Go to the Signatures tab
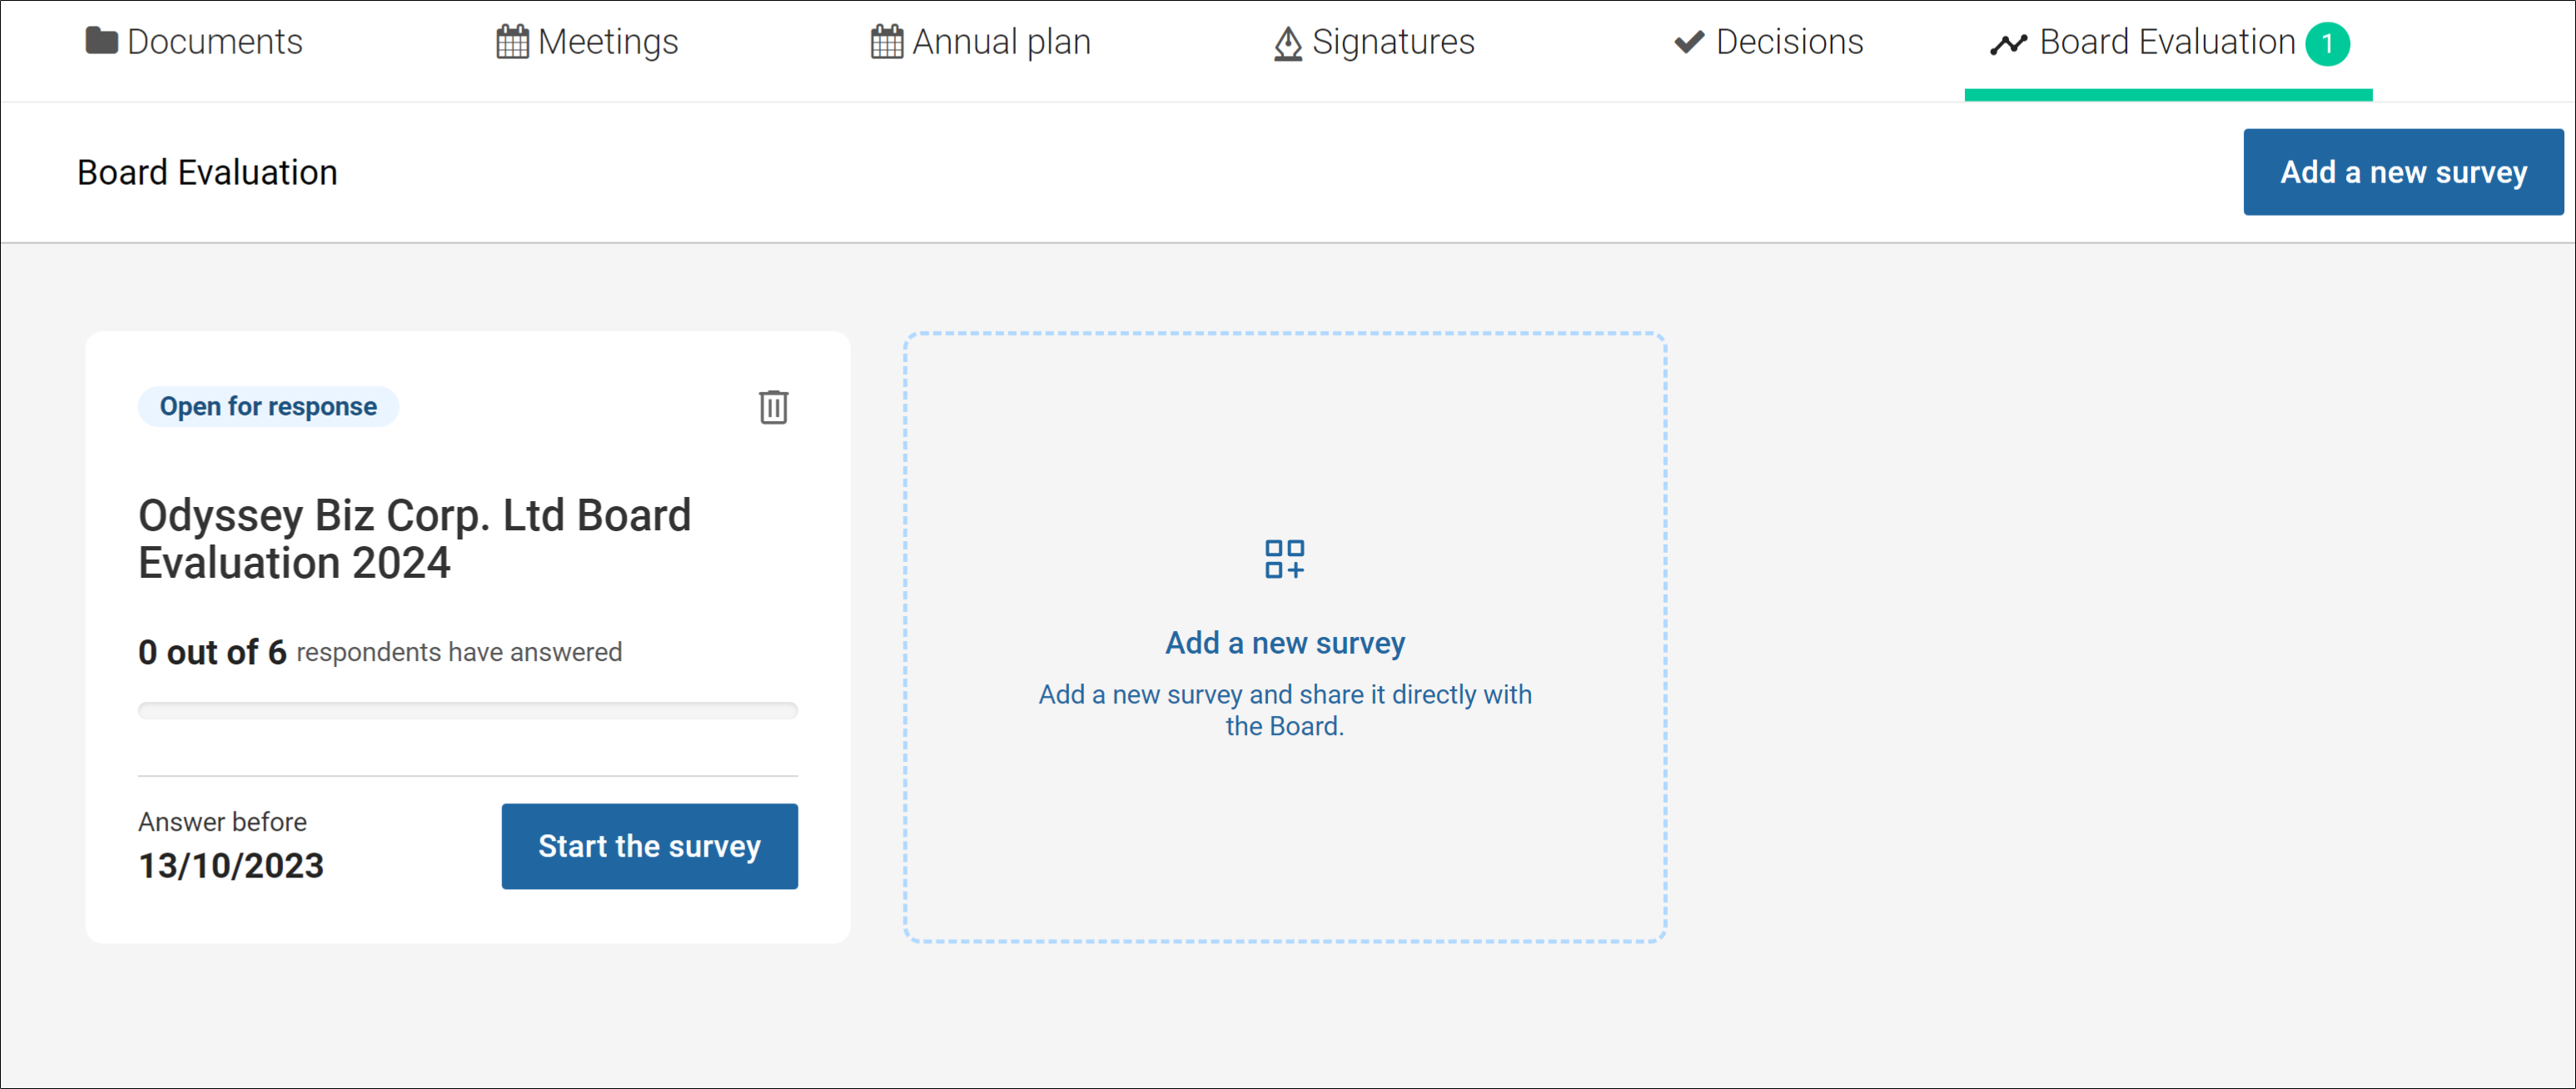The width and height of the screenshot is (2576, 1089). click(x=1395, y=42)
